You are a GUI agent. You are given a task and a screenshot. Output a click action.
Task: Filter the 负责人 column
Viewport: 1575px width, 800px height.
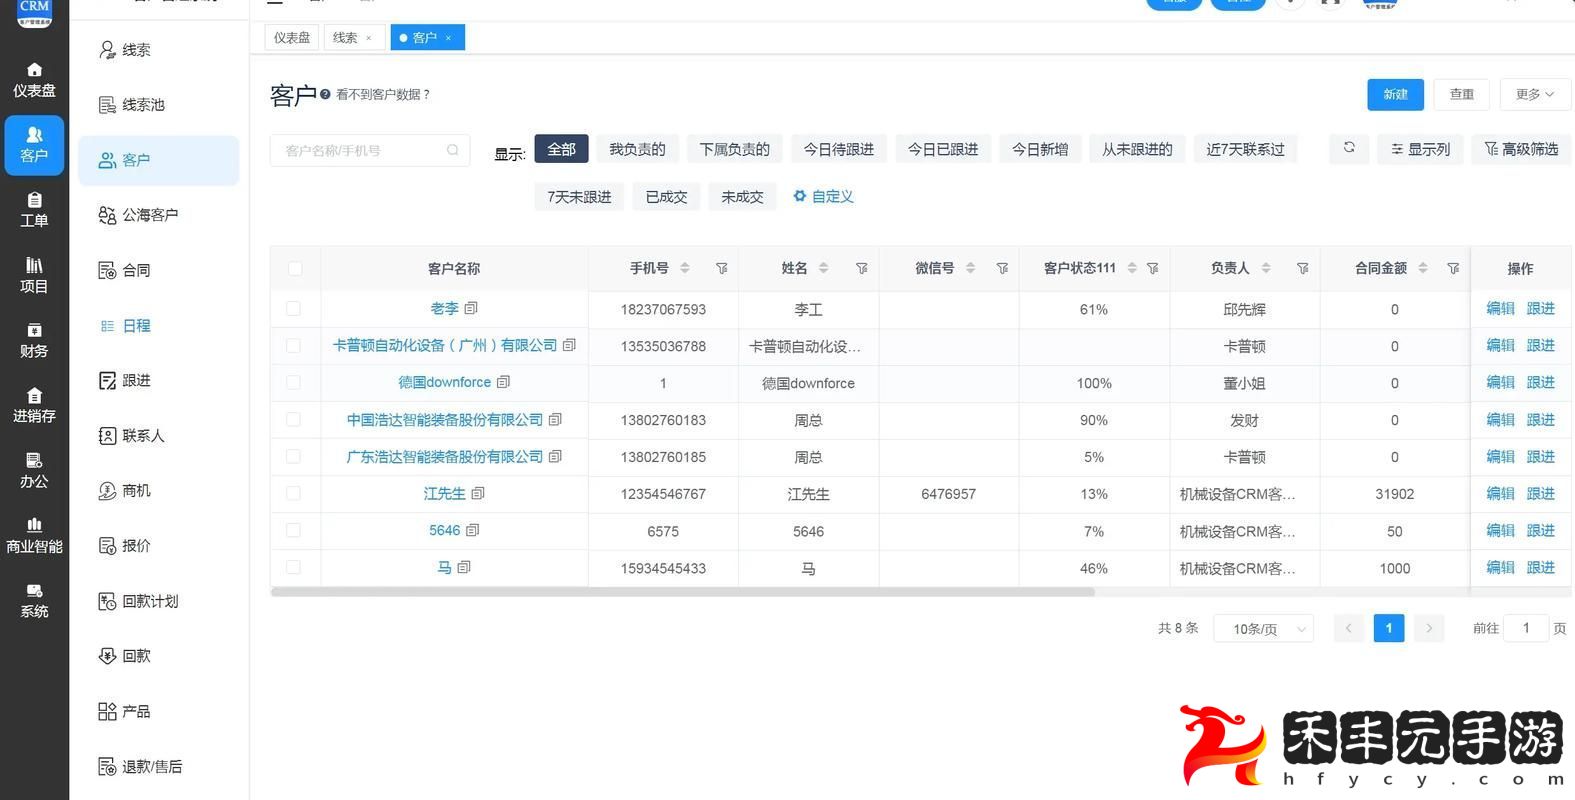[1303, 268]
